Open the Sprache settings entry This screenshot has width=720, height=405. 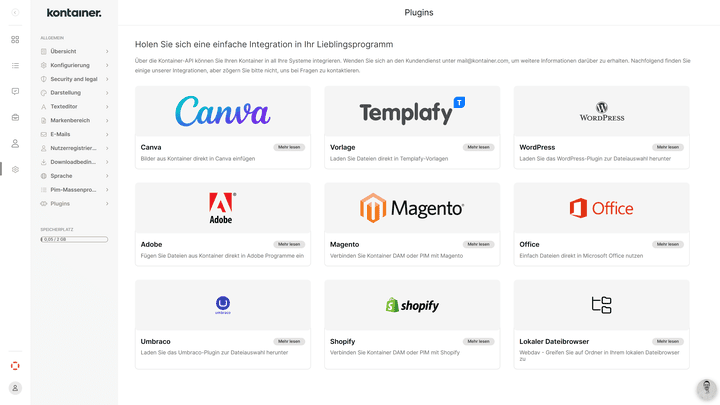click(x=61, y=175)
